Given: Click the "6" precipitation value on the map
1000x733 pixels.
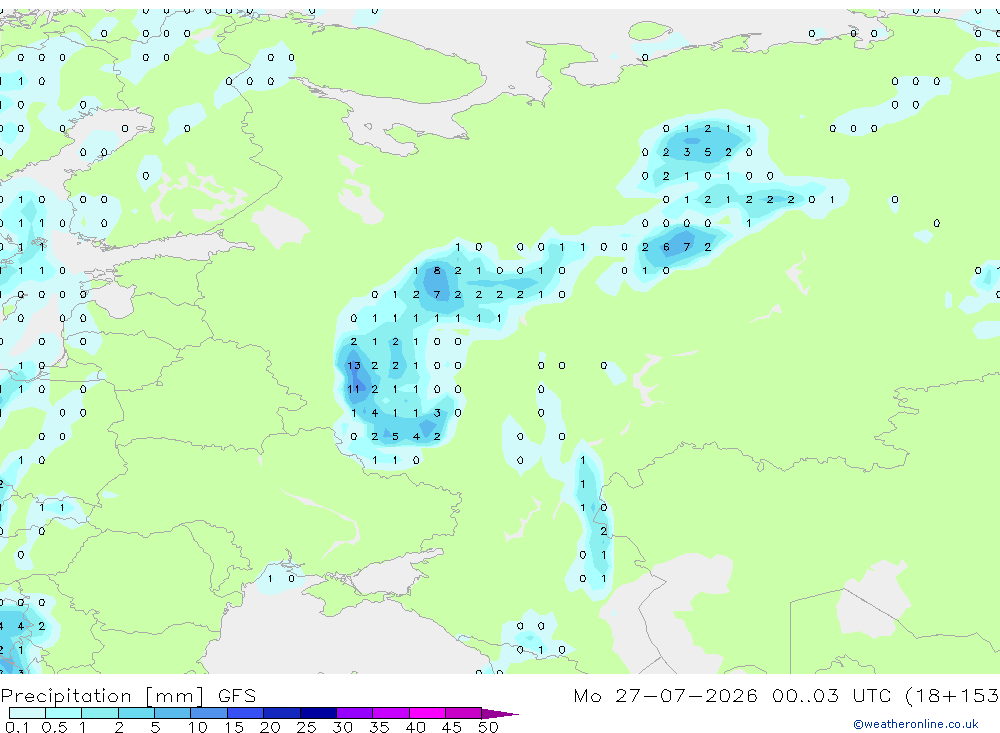Looking at the screenshot, I should 666,247.
